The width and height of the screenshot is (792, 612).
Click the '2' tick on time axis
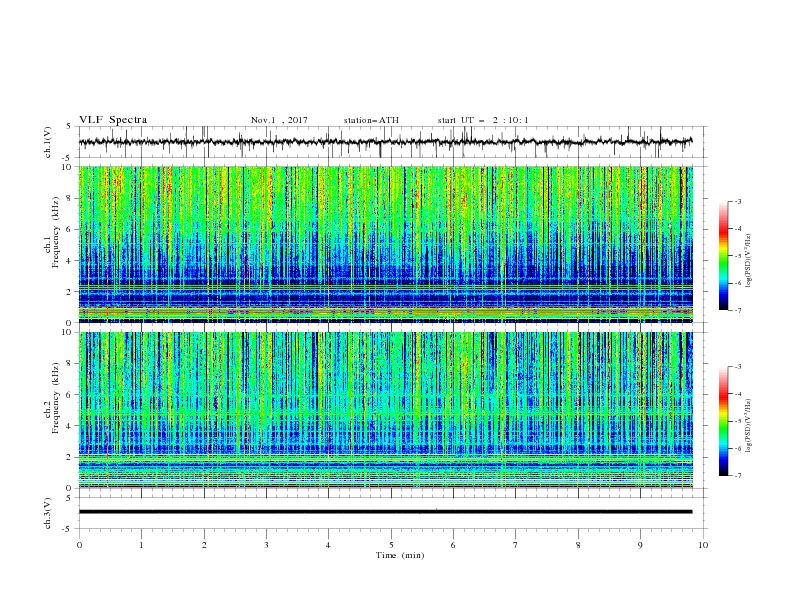coord(204,545)
